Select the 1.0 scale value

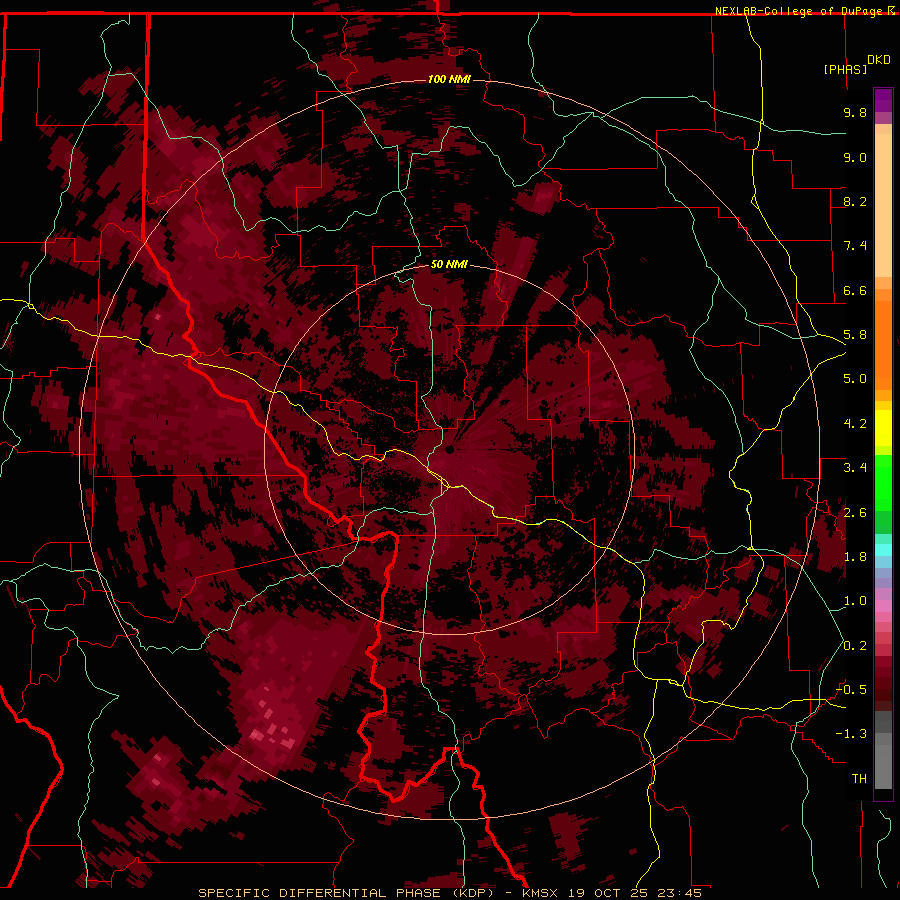pyautogui.click(x=855, y=601)
